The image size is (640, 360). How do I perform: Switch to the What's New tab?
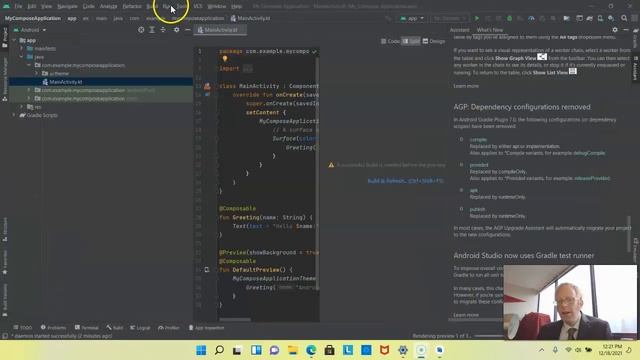[489, 30]
